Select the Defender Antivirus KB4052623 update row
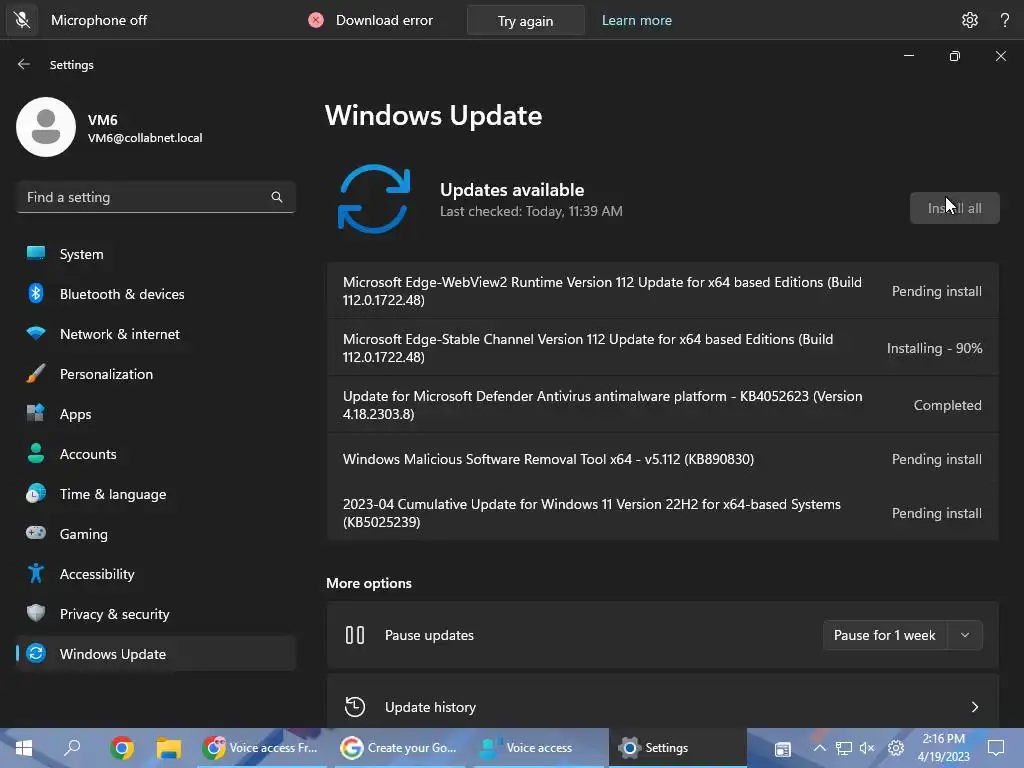The height and width of the screenshot is (768, 1024). pyautogui.click(x=662, y=405)
